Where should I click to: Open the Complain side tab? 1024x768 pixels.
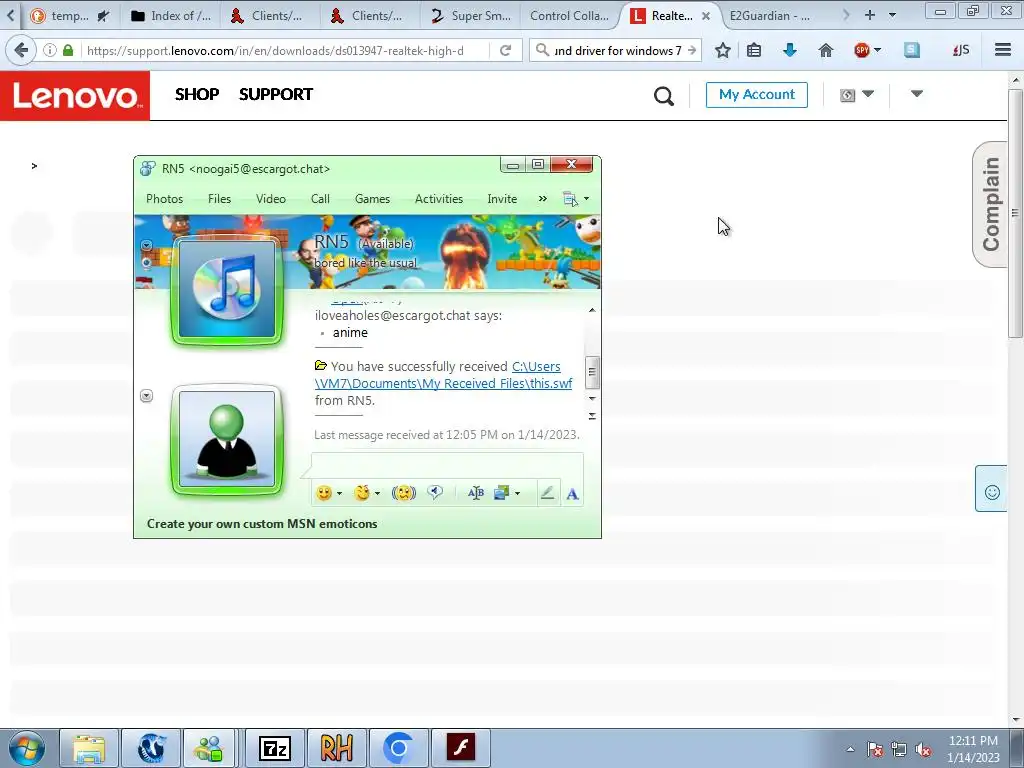tap(990, 204)
